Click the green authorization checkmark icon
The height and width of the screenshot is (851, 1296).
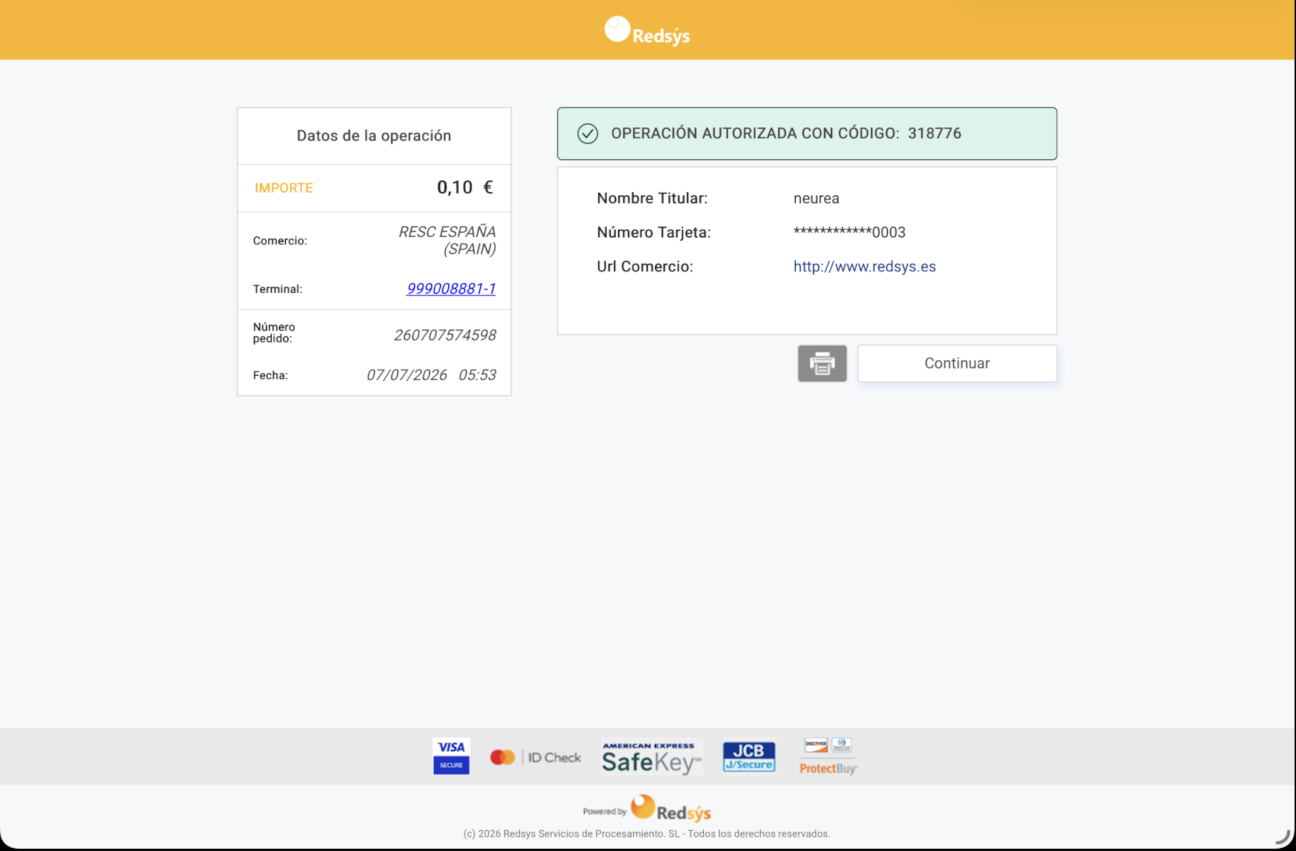coord(588,133)
